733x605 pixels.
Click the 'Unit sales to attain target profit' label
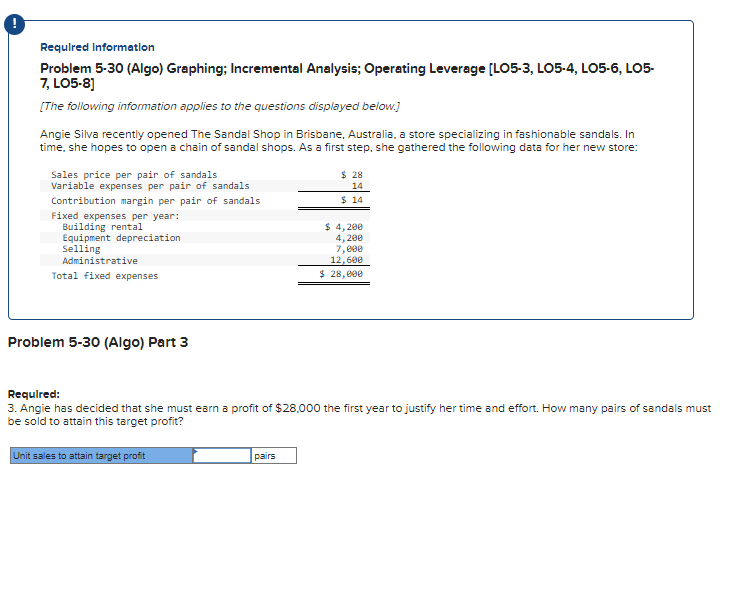101,456
